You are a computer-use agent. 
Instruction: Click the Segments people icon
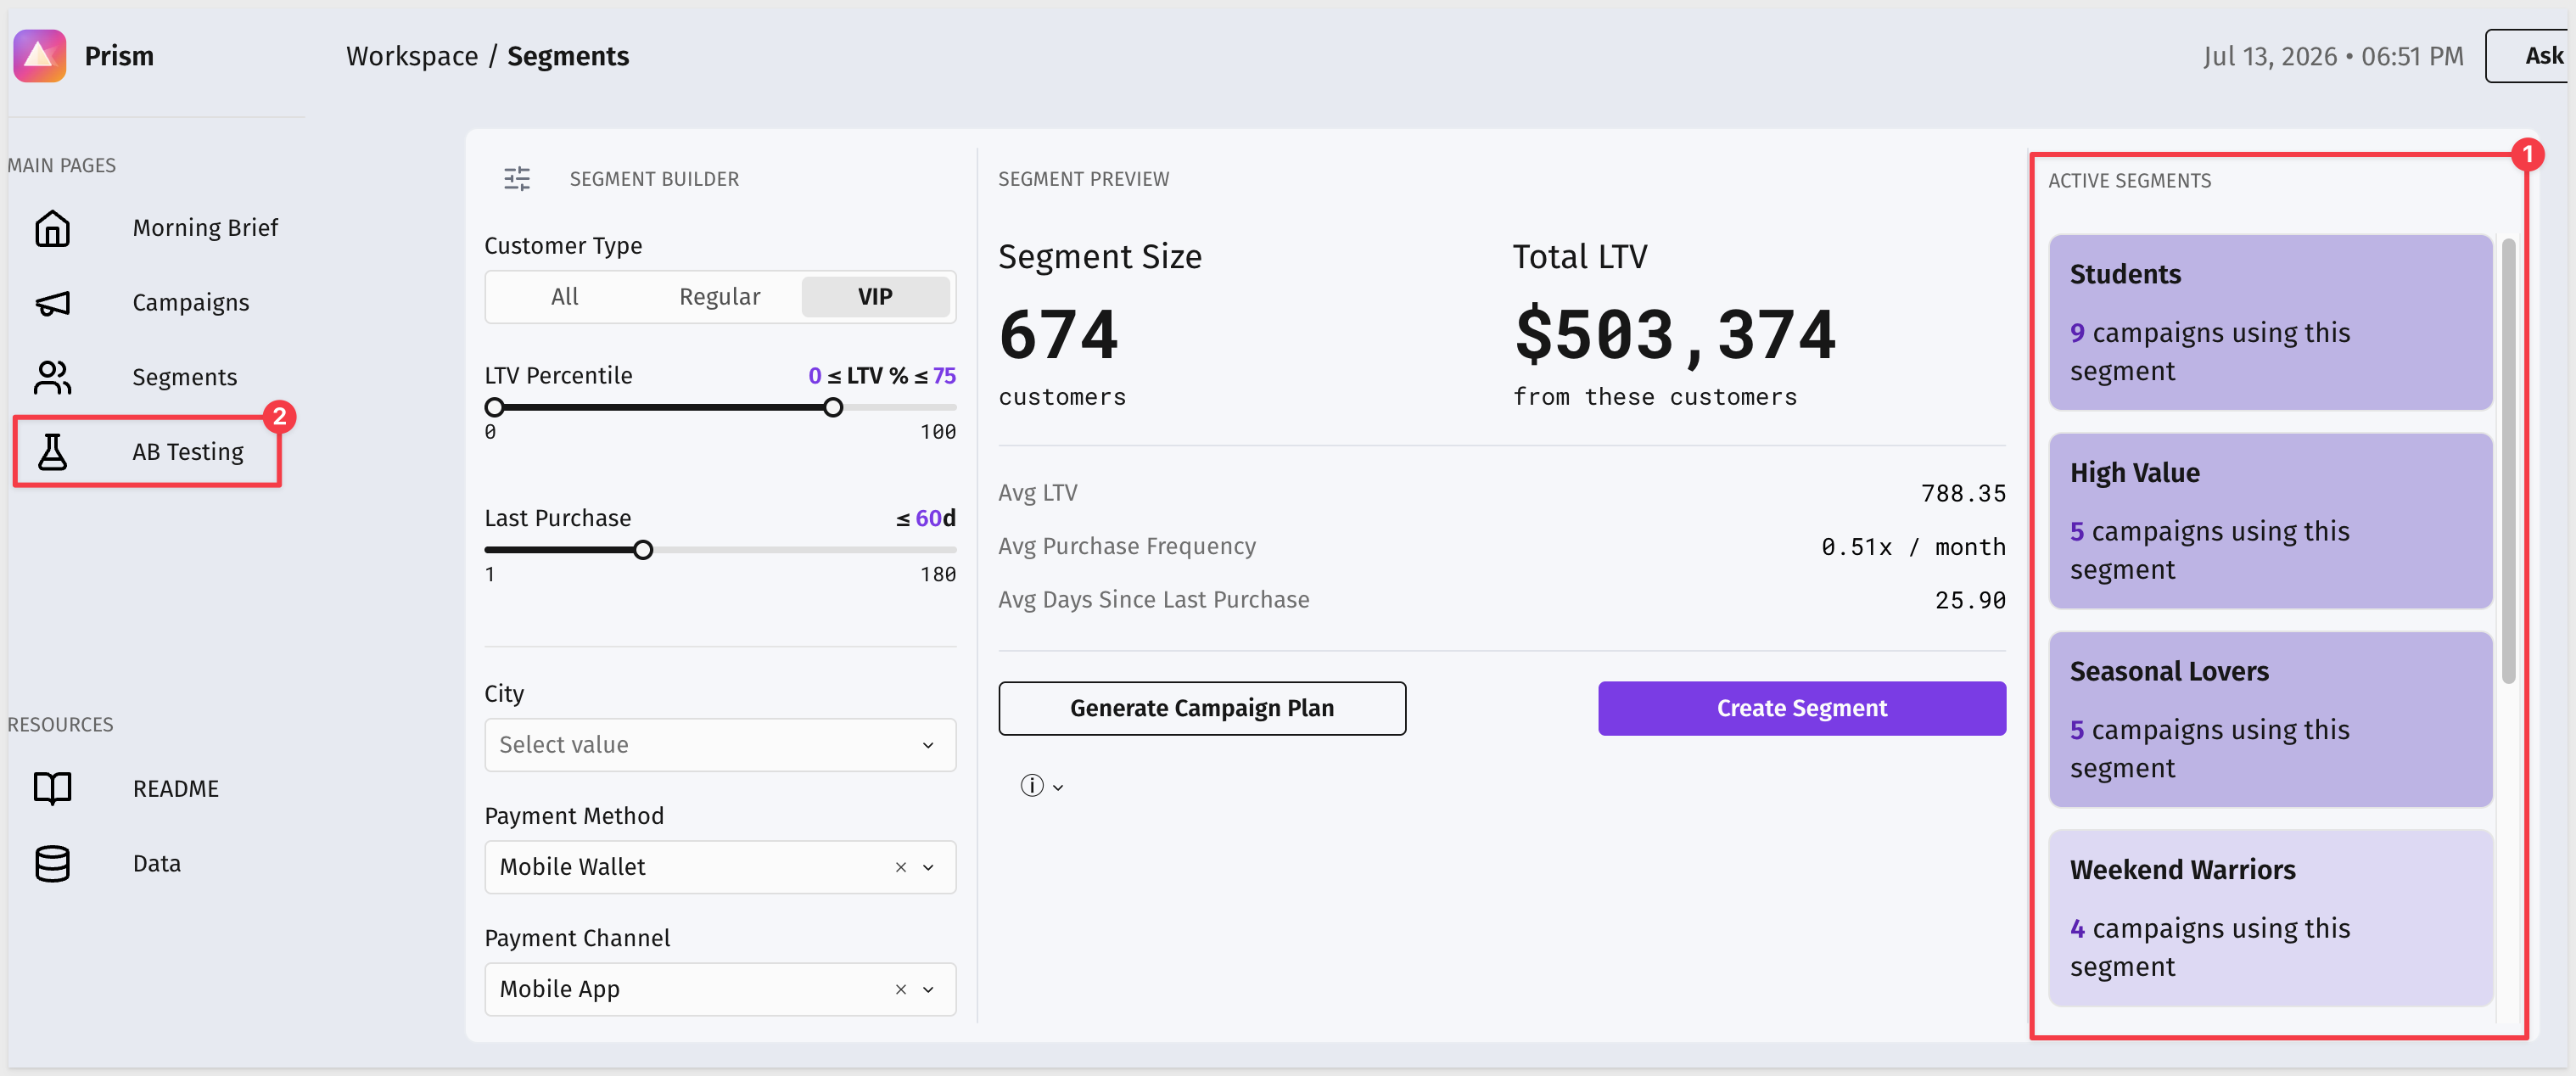52,377
